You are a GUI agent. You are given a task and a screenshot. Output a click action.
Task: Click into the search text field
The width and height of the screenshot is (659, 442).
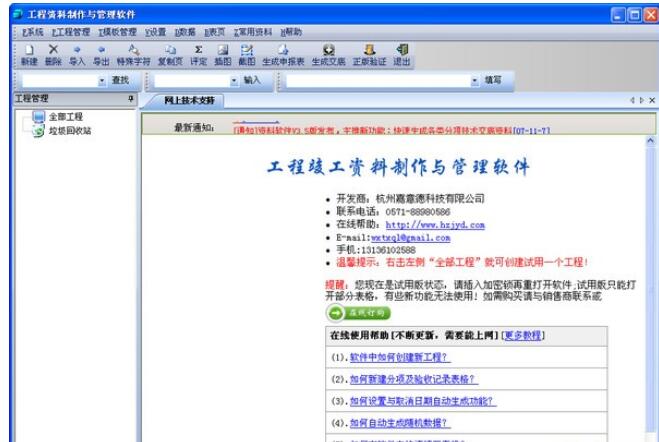(60, 81)
